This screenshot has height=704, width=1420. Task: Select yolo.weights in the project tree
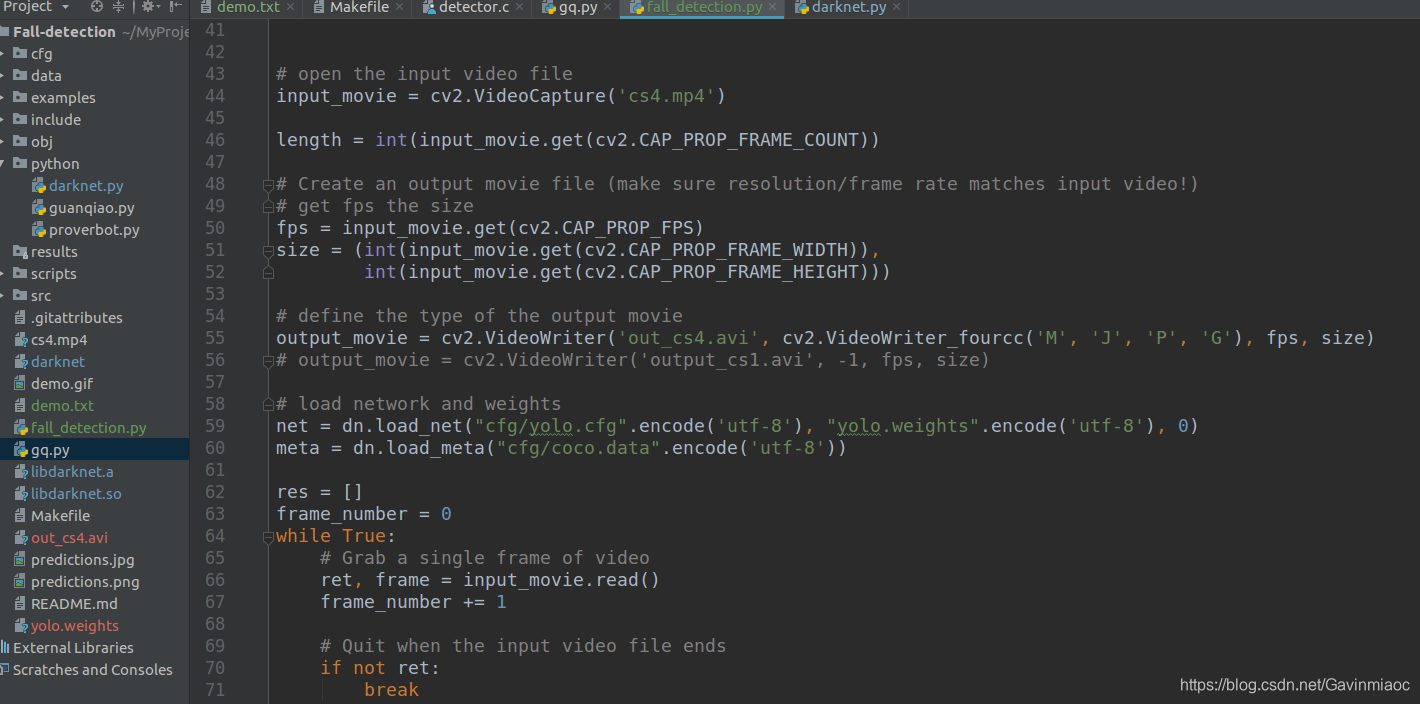pyautogui.click(x=74, y=626)
